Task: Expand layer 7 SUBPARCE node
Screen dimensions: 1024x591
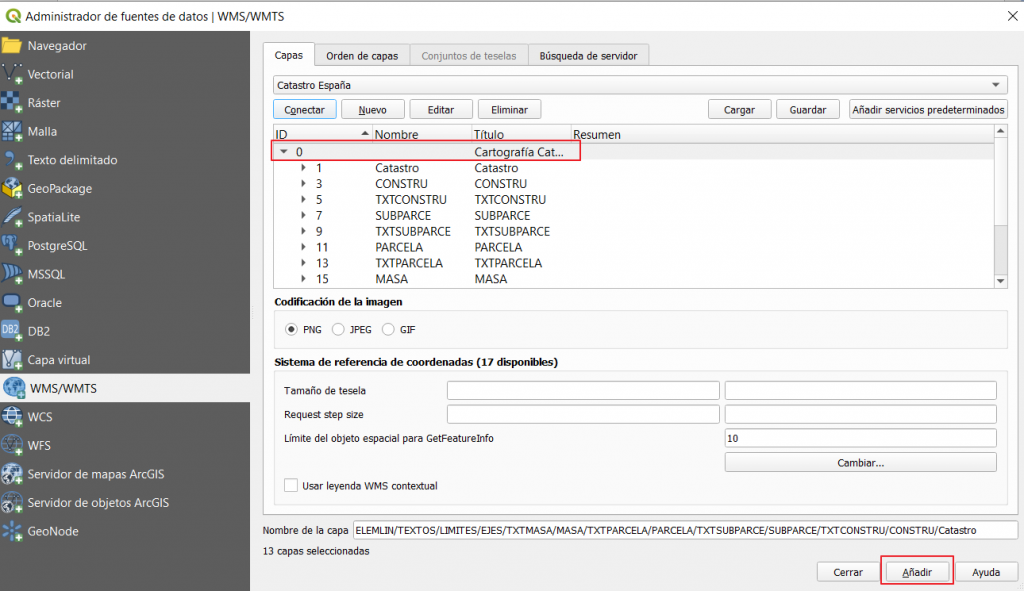Action: point(304,216)
